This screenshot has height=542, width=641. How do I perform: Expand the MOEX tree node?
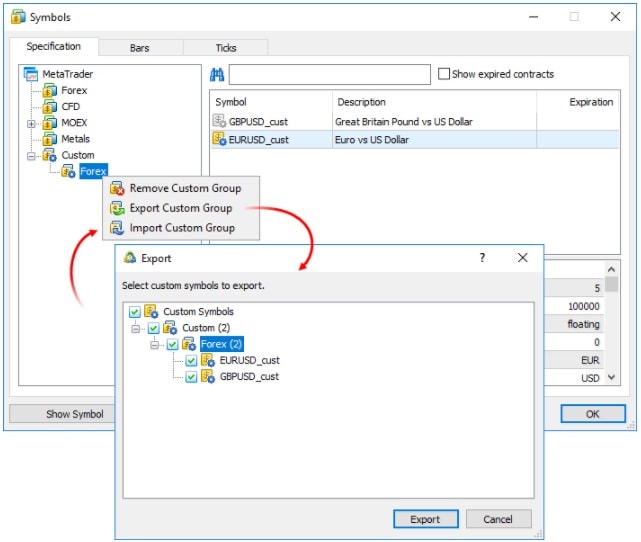point(32,124)
